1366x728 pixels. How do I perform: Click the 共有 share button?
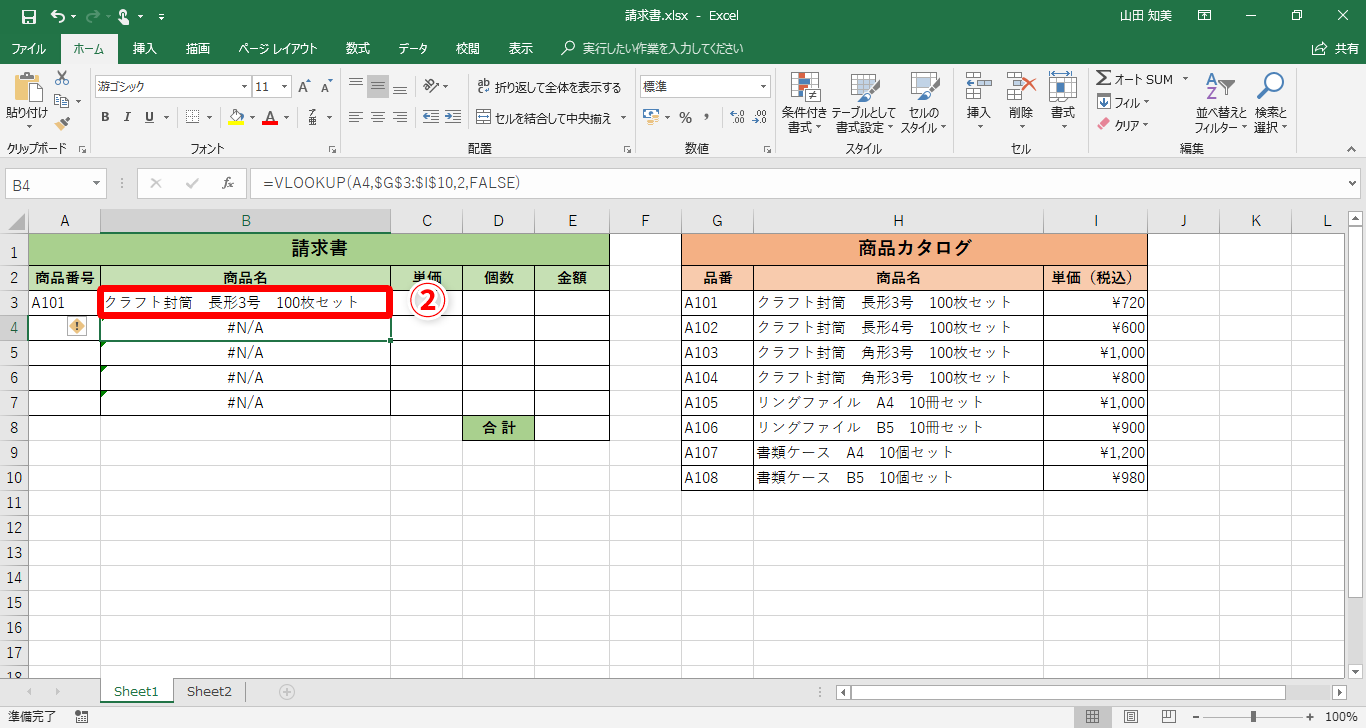coord(1336,48)
